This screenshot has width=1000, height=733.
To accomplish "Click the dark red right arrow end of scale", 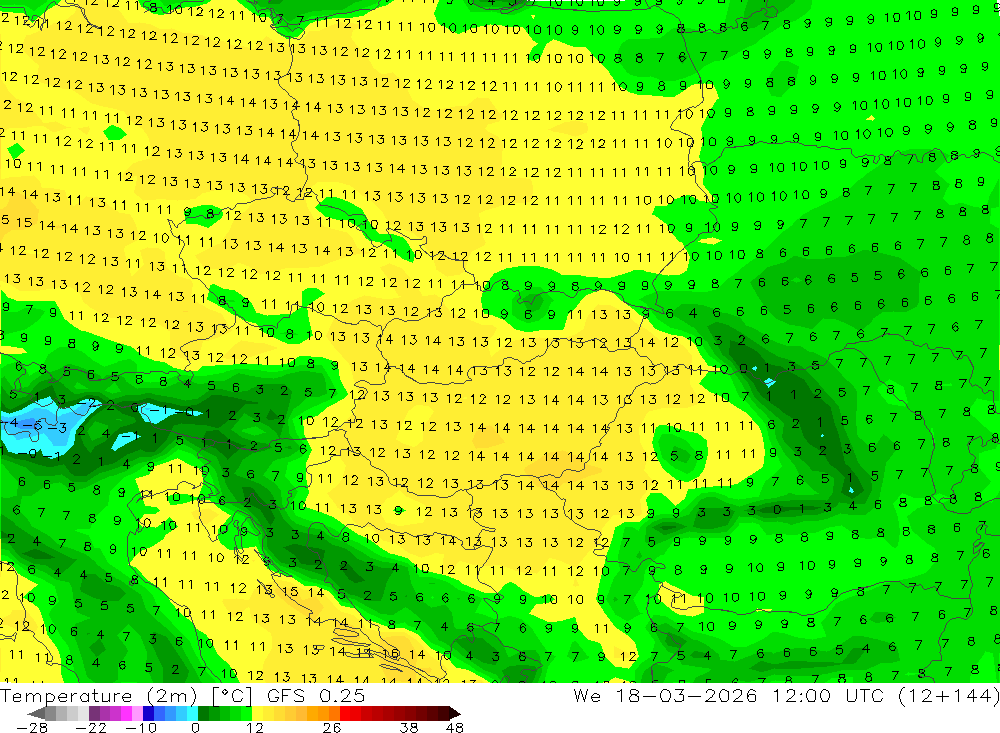I will [454, 713].
